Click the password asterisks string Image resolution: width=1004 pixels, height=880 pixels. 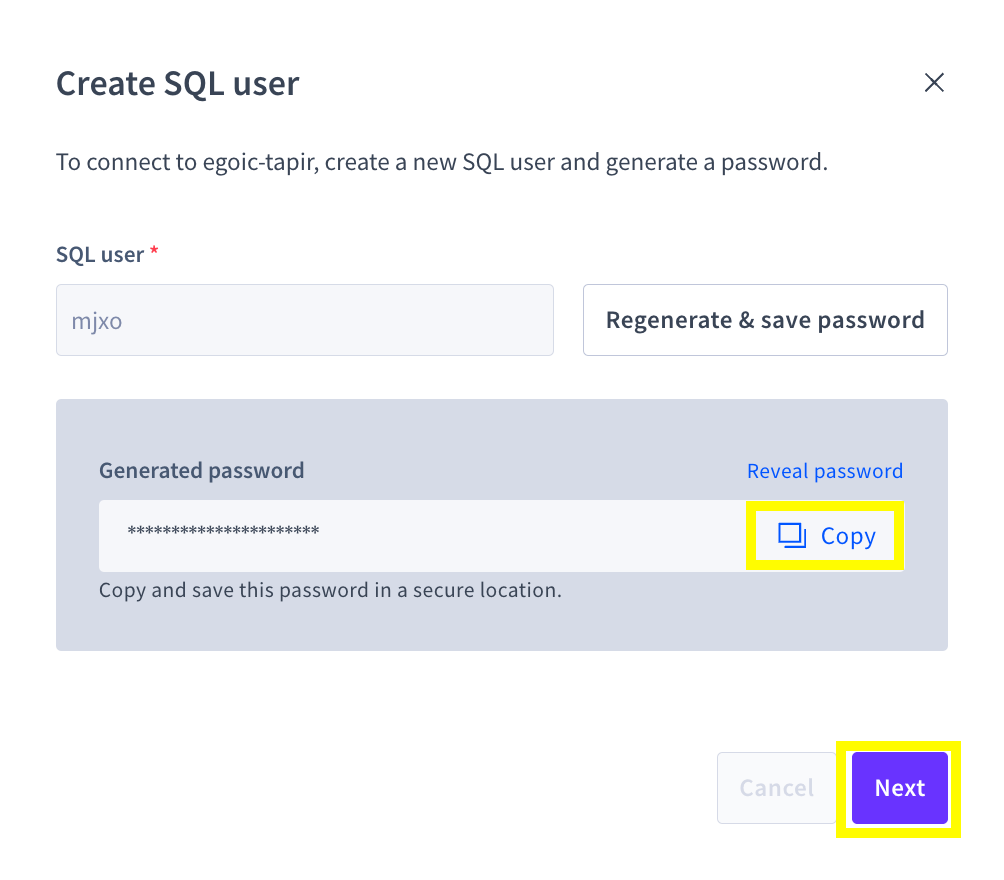[223, 530]
